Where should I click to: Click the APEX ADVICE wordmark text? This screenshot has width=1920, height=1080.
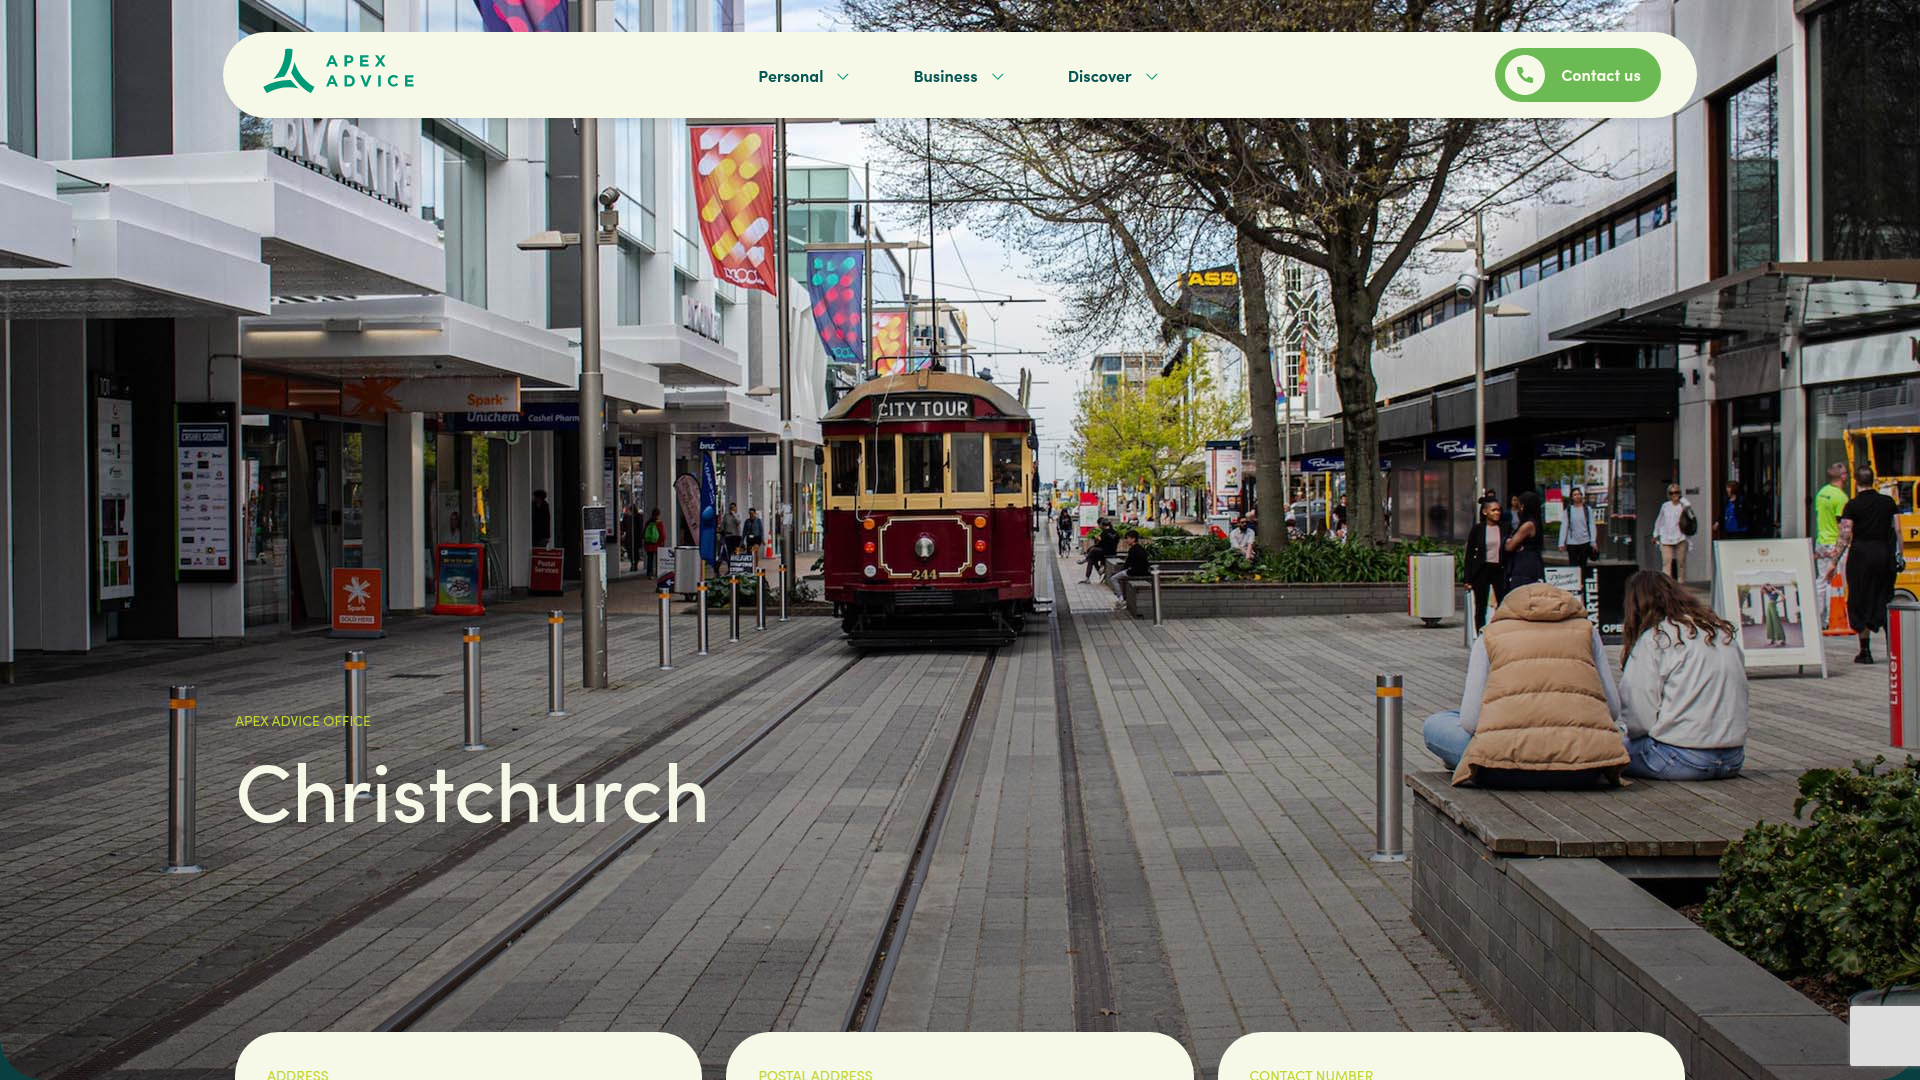[370, 71]
